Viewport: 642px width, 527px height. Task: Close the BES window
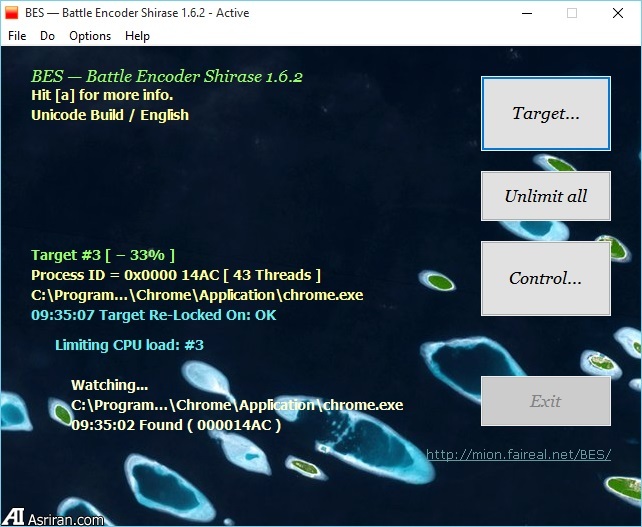pyautogui.click(x=618, y=13)
